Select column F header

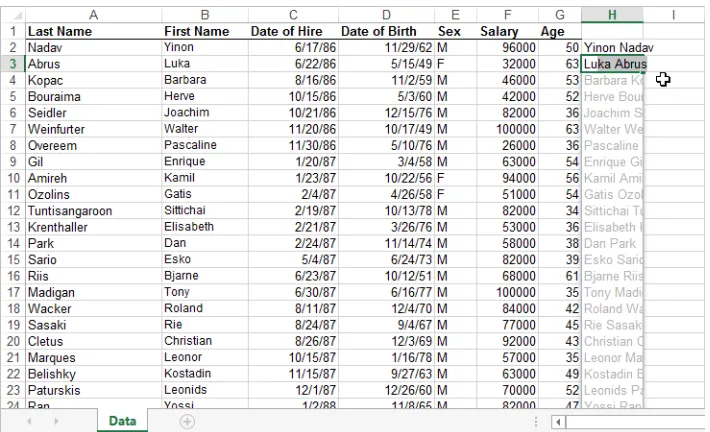click(507, 15)
